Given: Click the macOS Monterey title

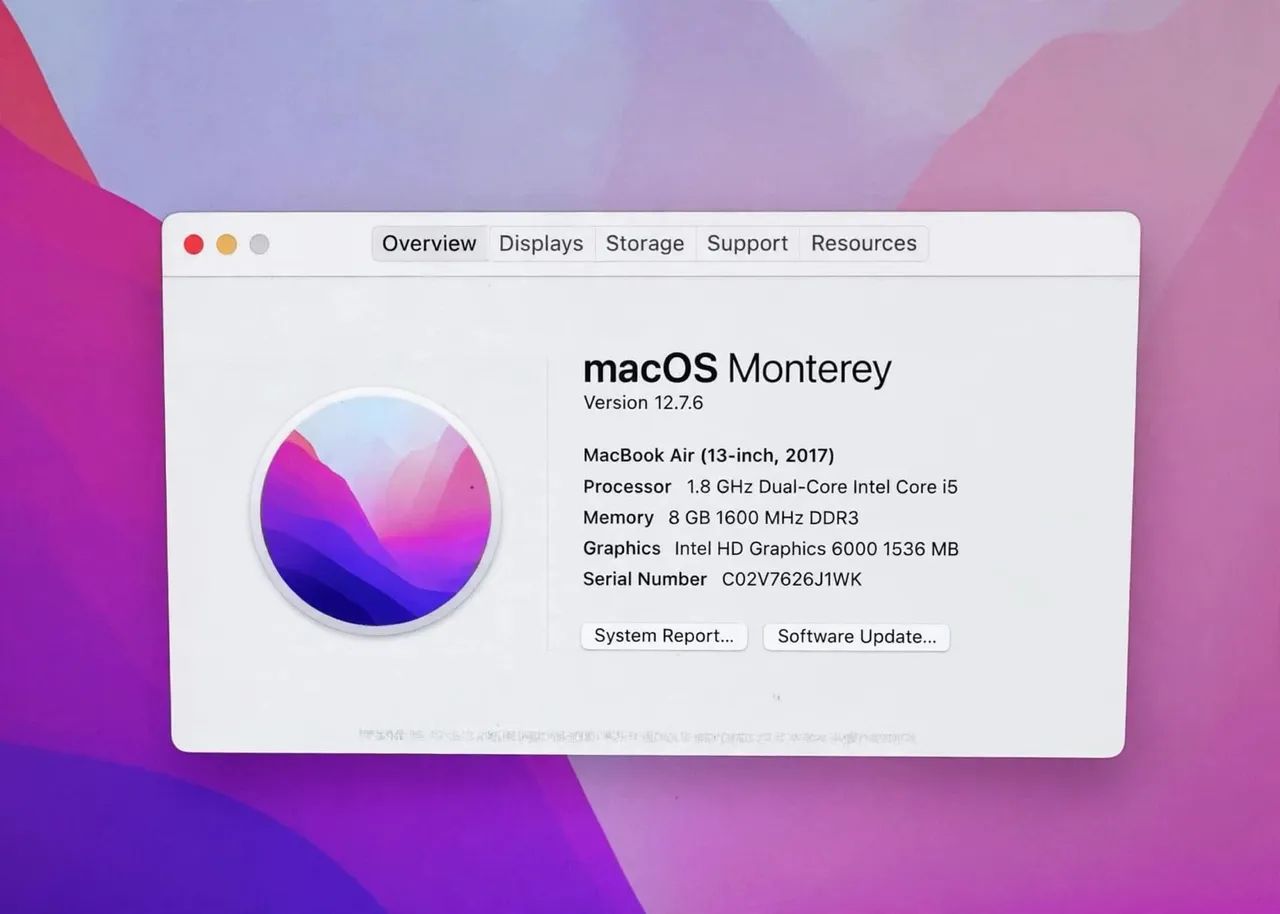Looking at the screenshot, I should 737,369.
